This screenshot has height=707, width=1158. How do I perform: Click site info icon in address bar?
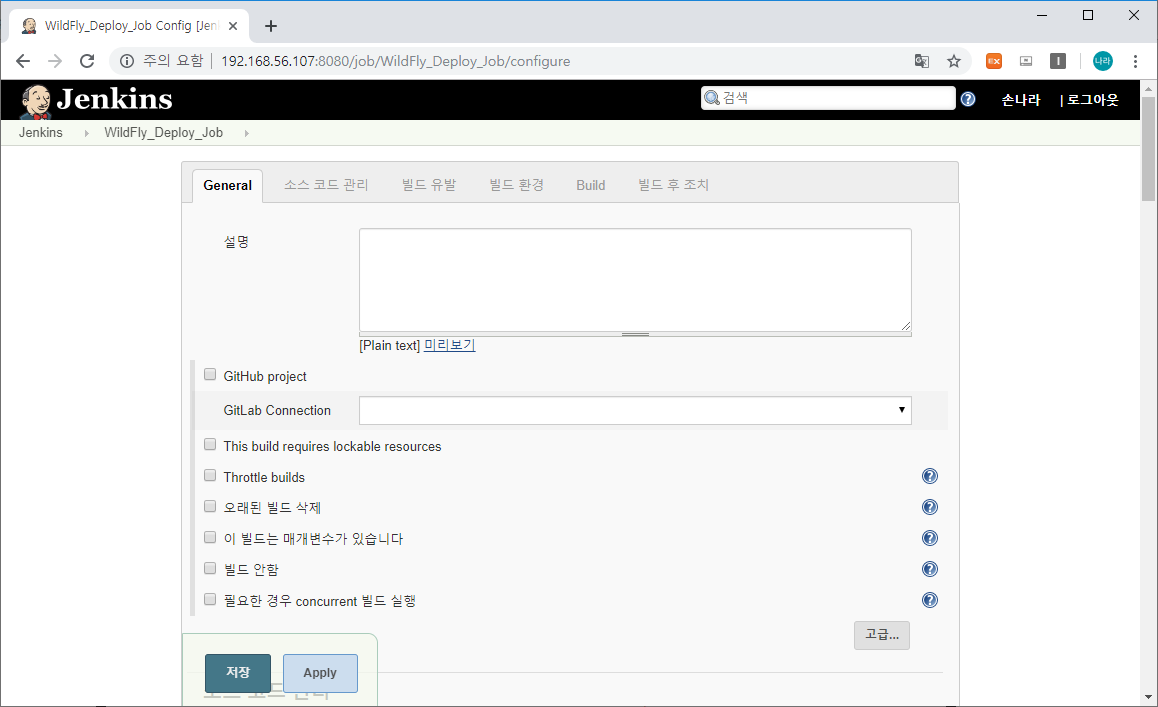click(127, 61)
